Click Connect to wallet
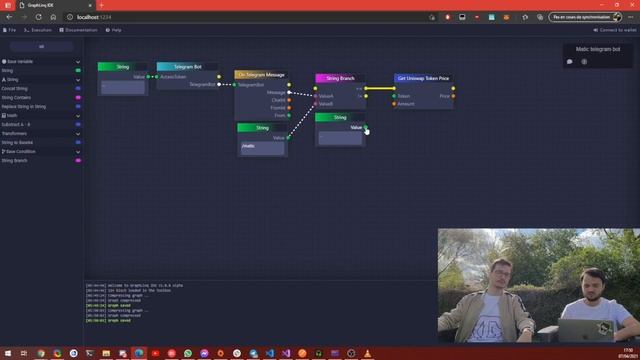Viewport: 640px width, 360px height. 615,30
